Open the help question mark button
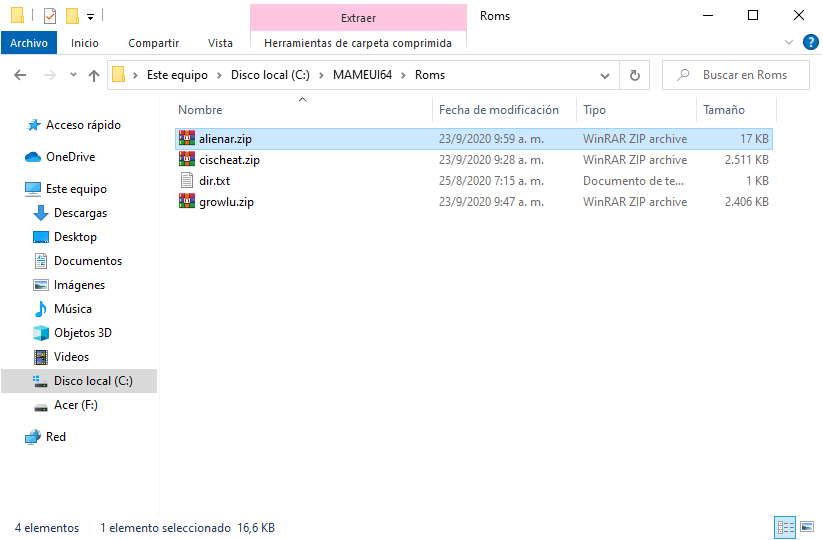The width and height of the screenshot is (823, 540). [810, 42]
